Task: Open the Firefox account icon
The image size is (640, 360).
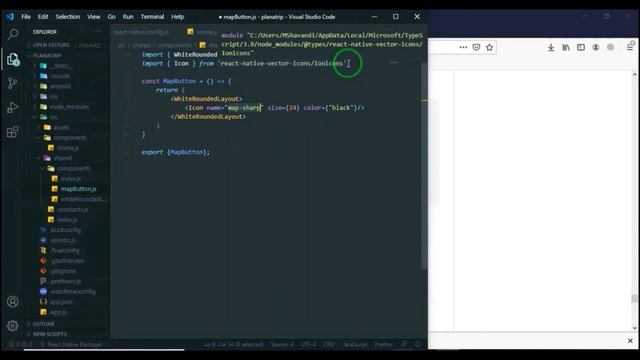Action: [x=596, y=47]
